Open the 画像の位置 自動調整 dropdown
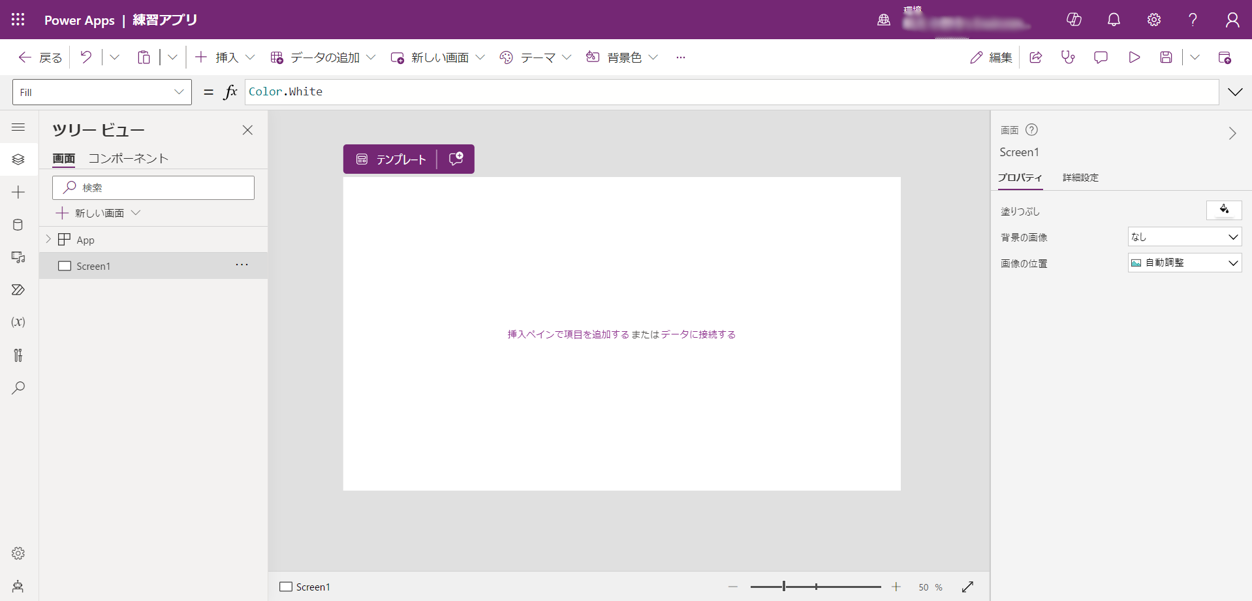The height and width of the screenshot is (601, 1252). (x=1185, y=263)
